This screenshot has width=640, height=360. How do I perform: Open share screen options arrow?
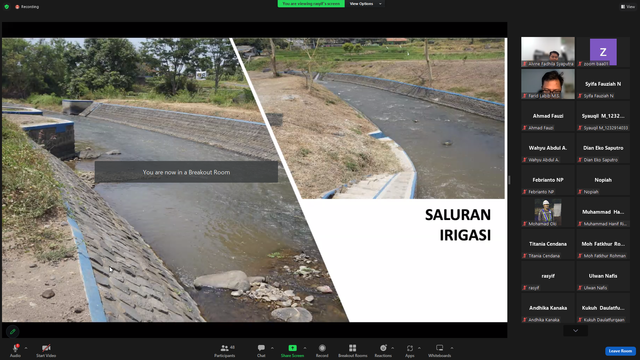click(x=304, y=348)
